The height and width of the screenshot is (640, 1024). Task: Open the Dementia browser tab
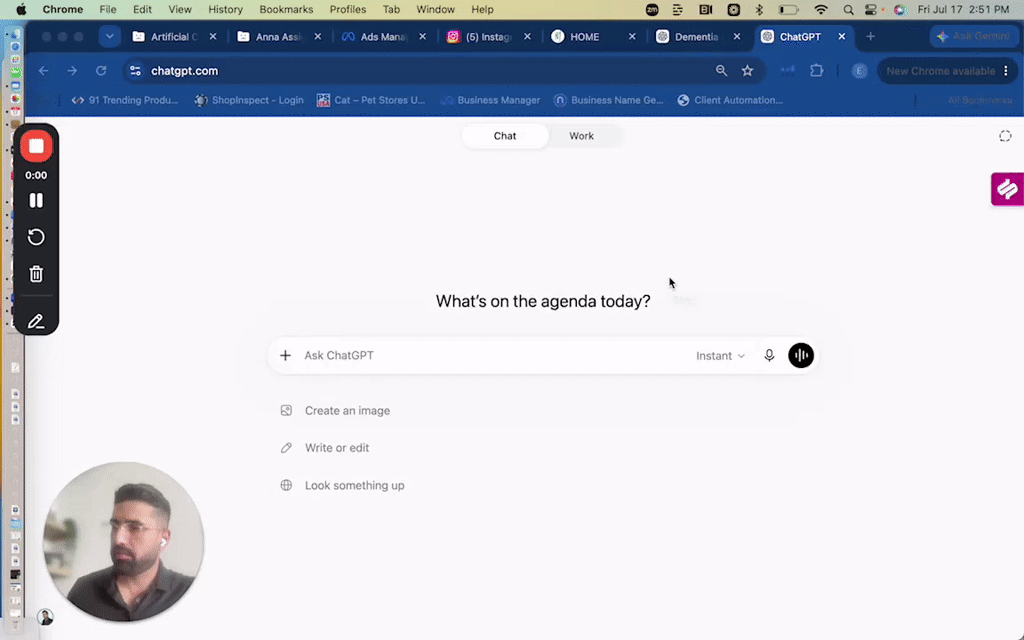tap(698, 37)
